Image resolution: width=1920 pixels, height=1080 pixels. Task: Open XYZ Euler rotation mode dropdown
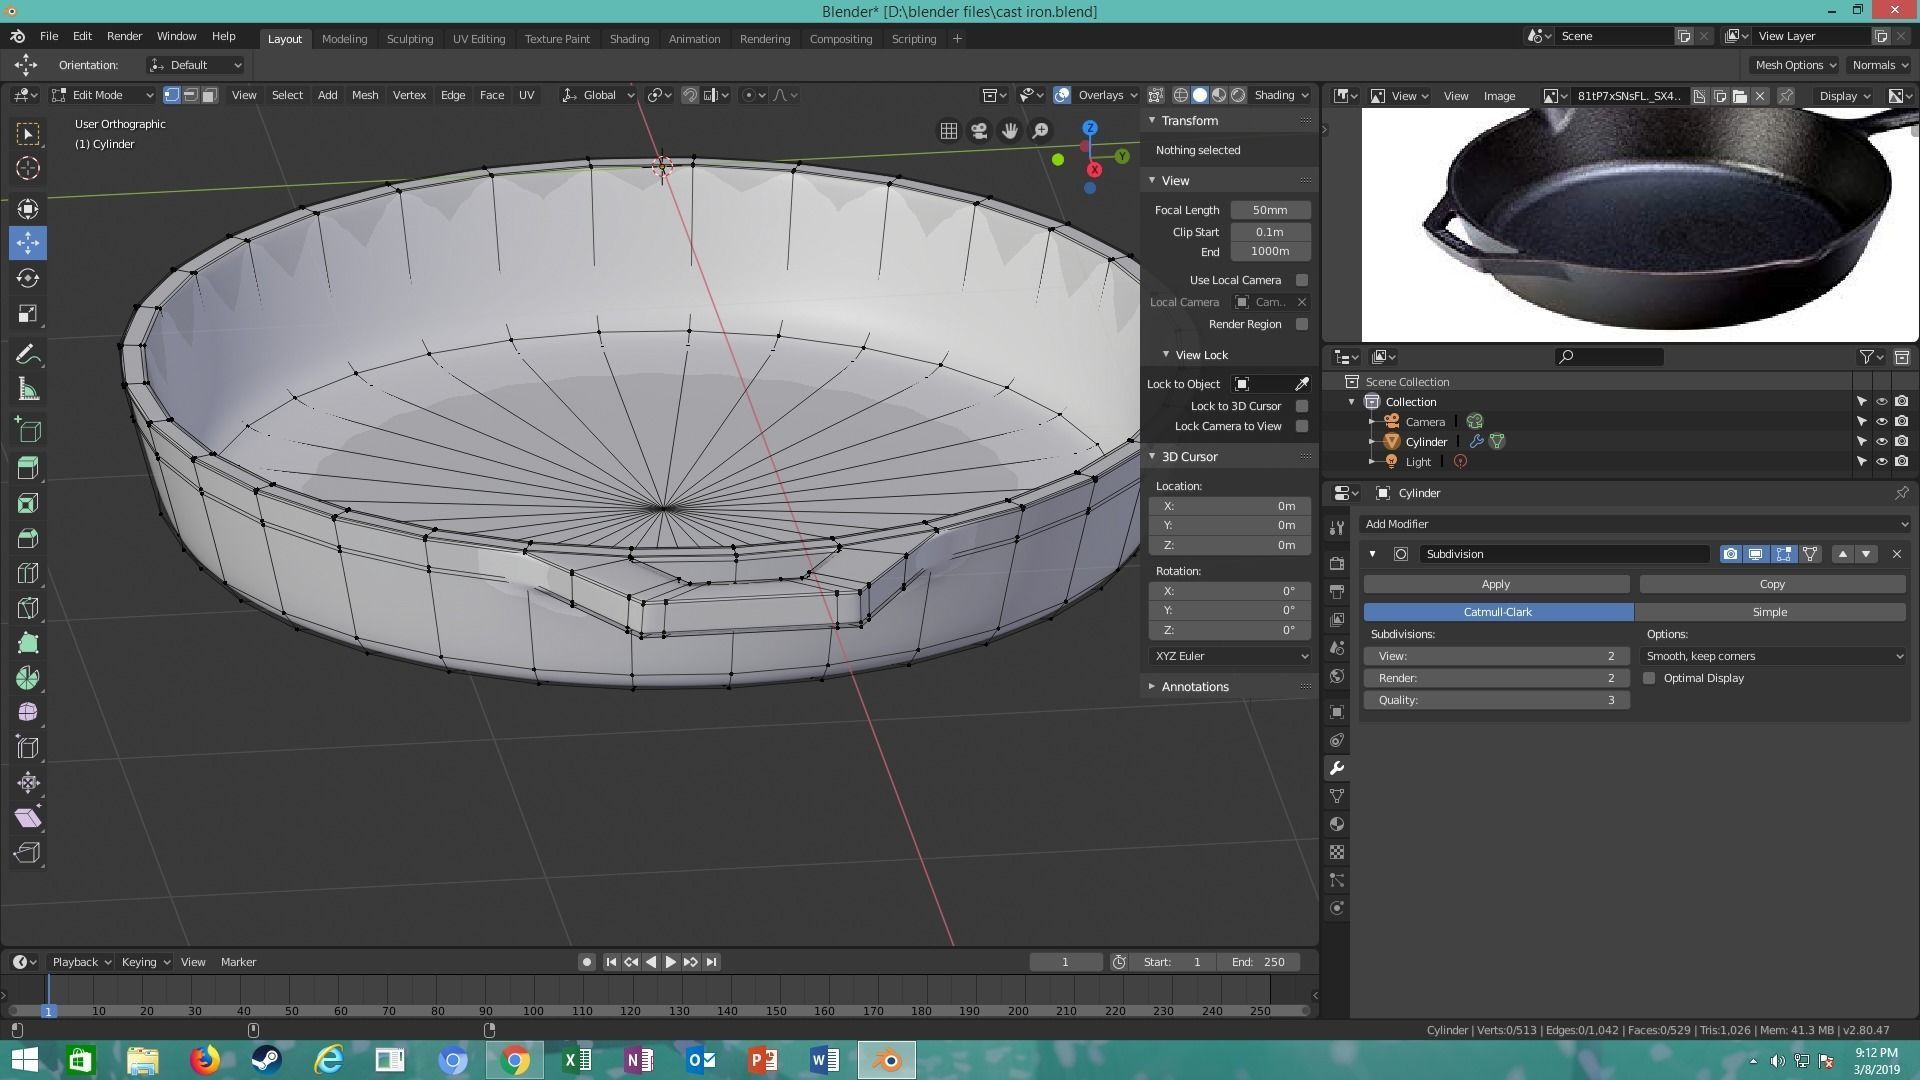1230,656
